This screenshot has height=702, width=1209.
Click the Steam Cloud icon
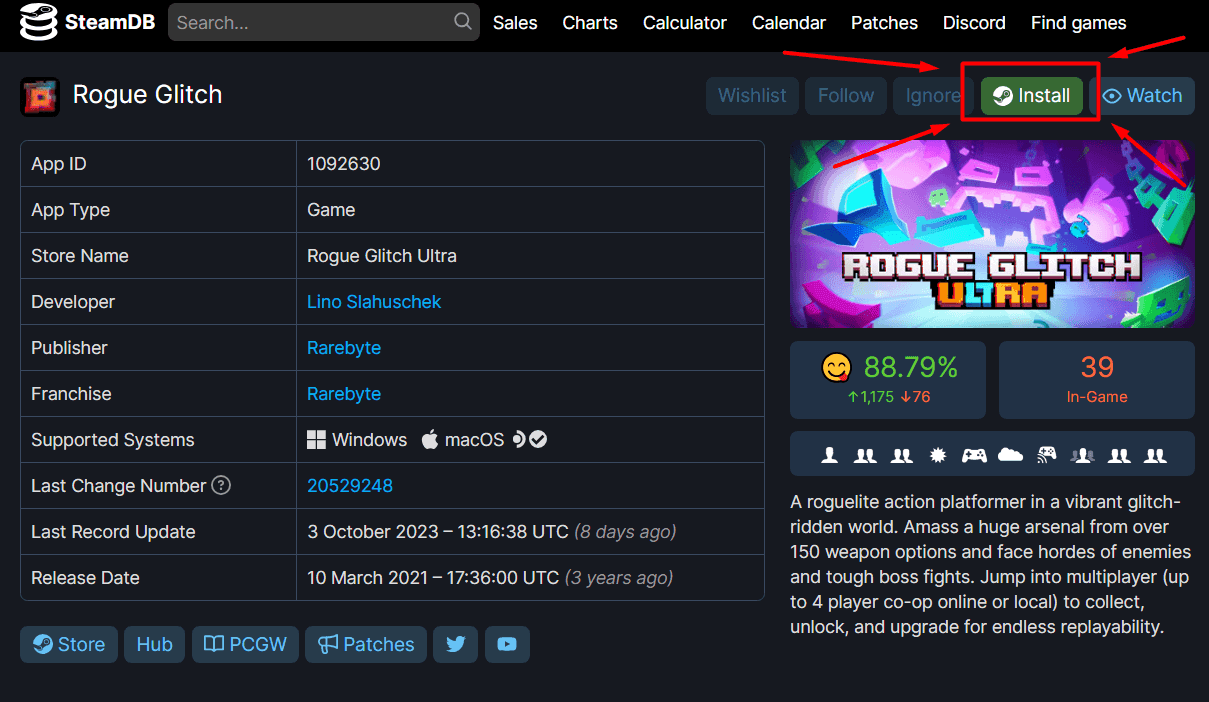[1011, 455]
